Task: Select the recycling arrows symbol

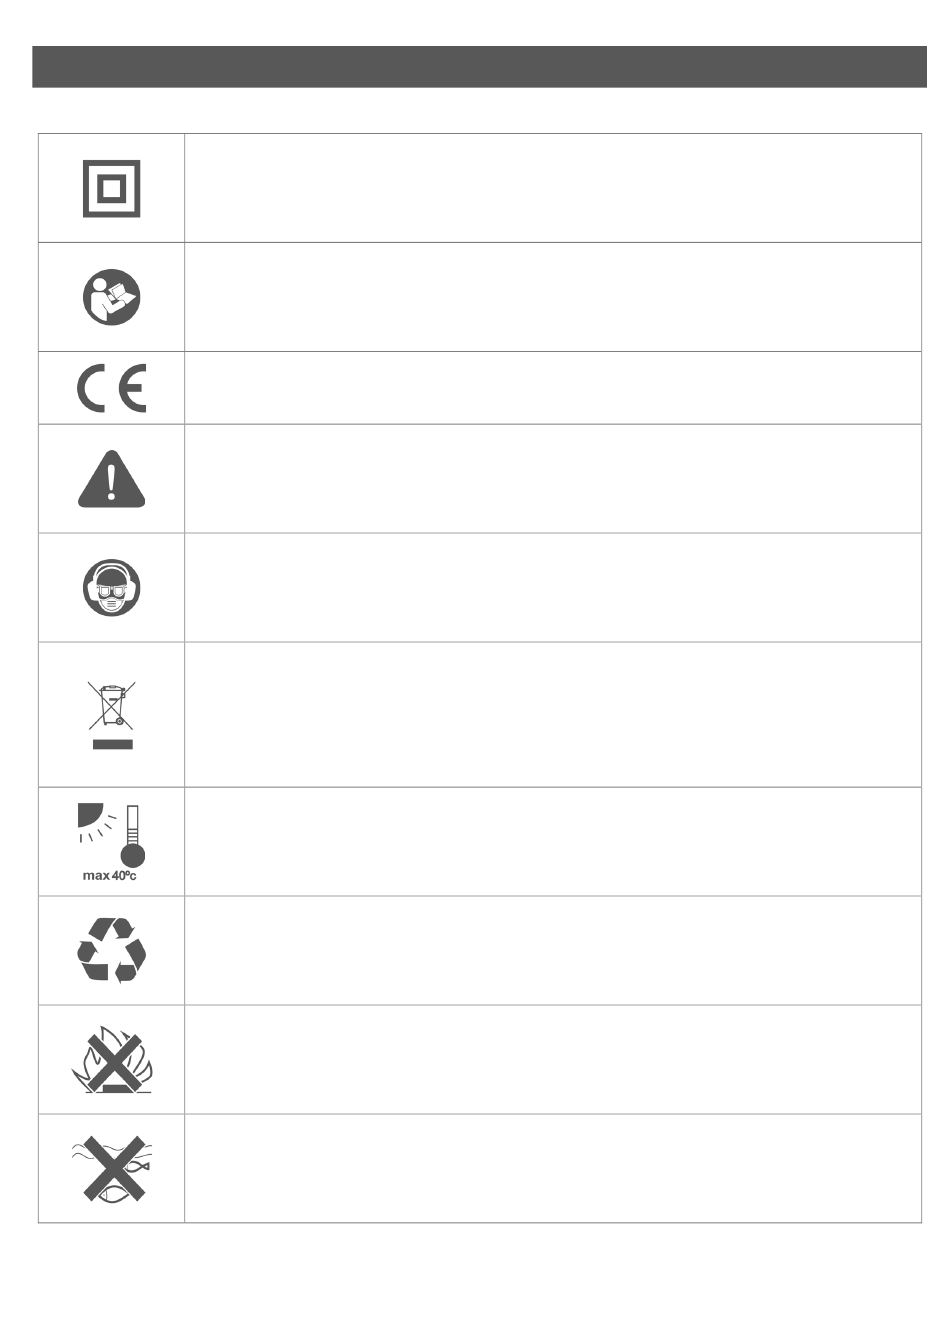Action: [x=111, y=950]
